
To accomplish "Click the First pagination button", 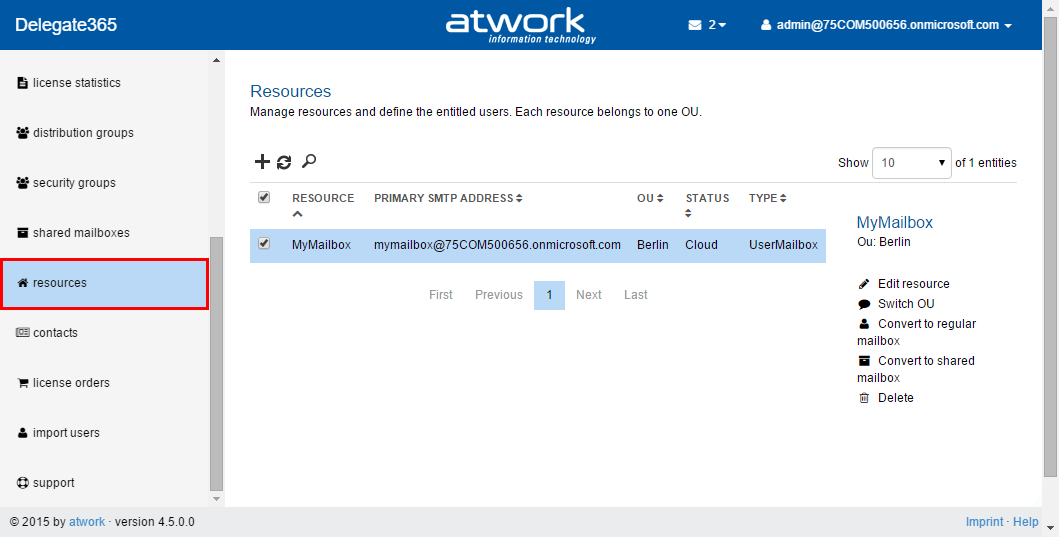I will [440, 295].
